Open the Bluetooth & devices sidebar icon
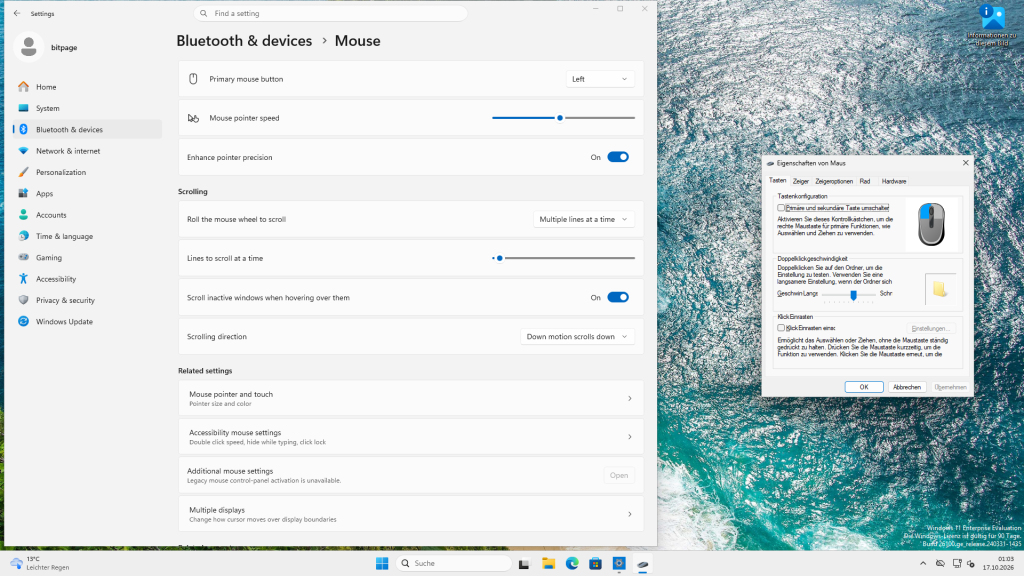 click(x=24, y=129)
